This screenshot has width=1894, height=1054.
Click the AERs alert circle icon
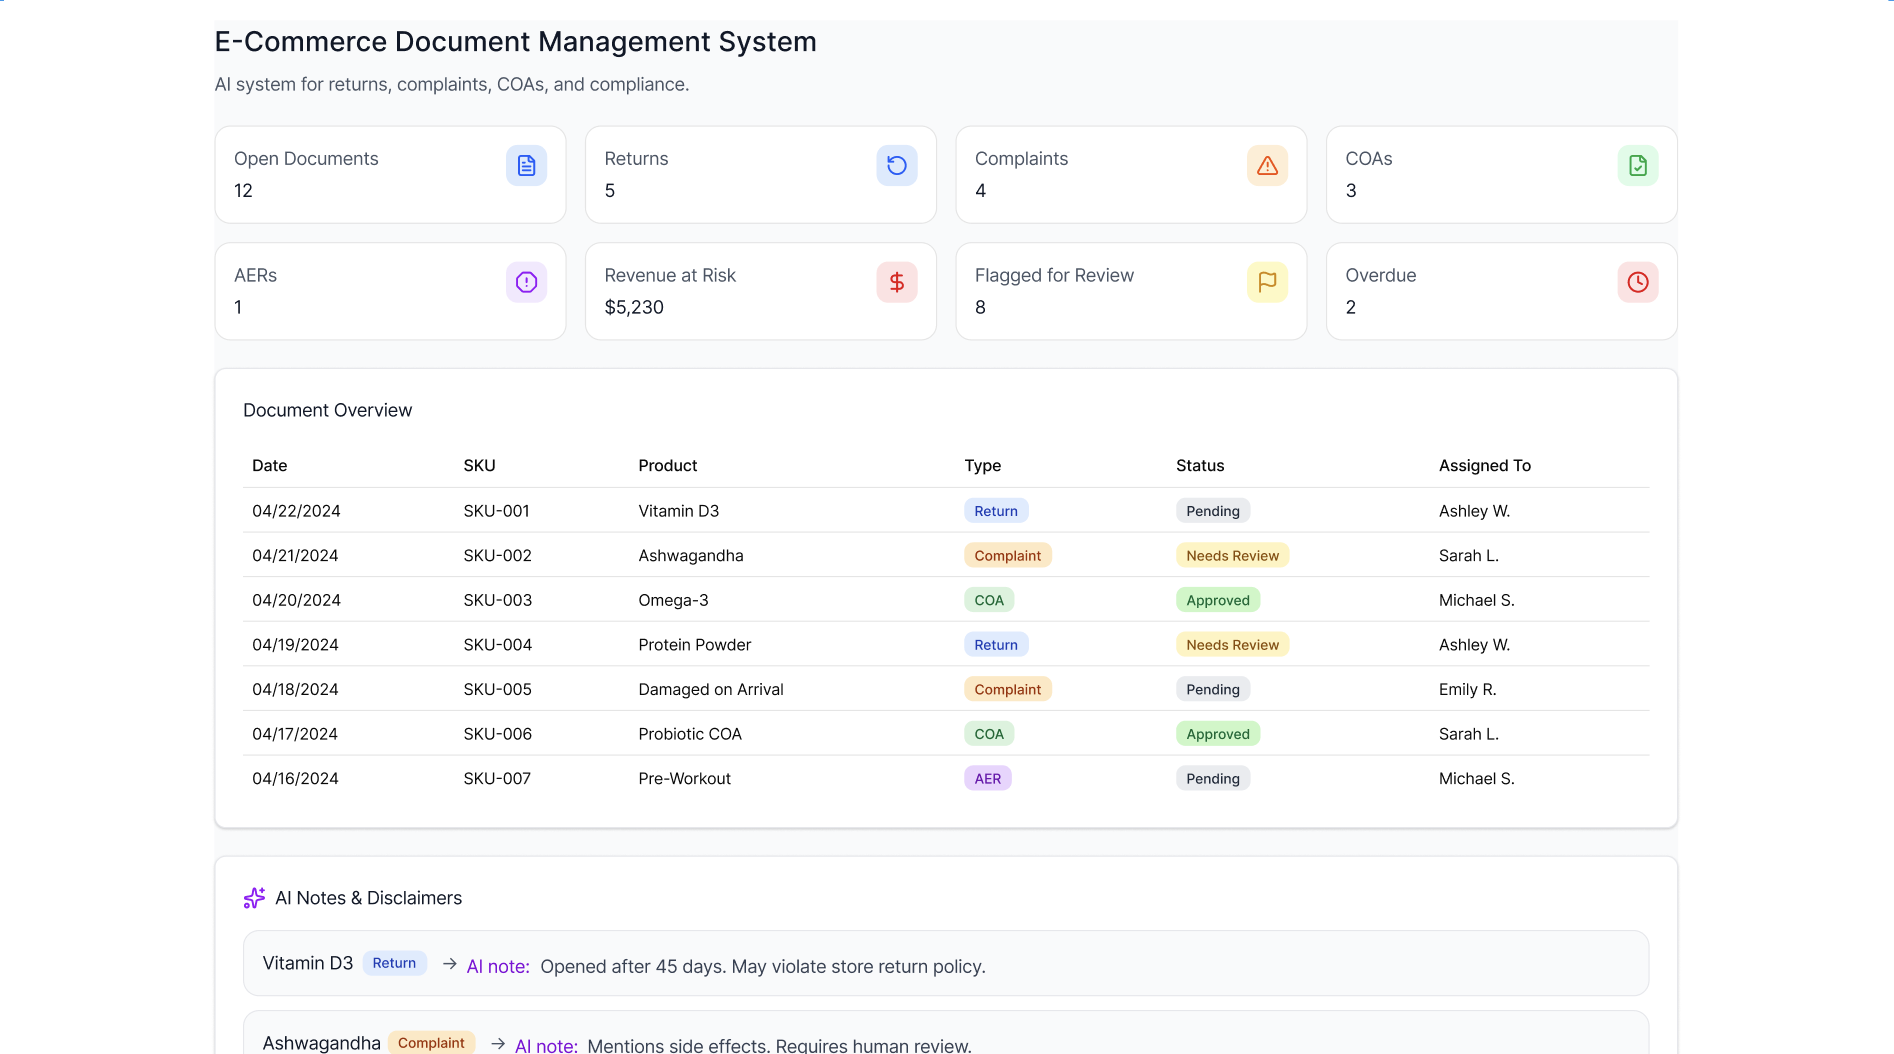(x=526, y=283)
